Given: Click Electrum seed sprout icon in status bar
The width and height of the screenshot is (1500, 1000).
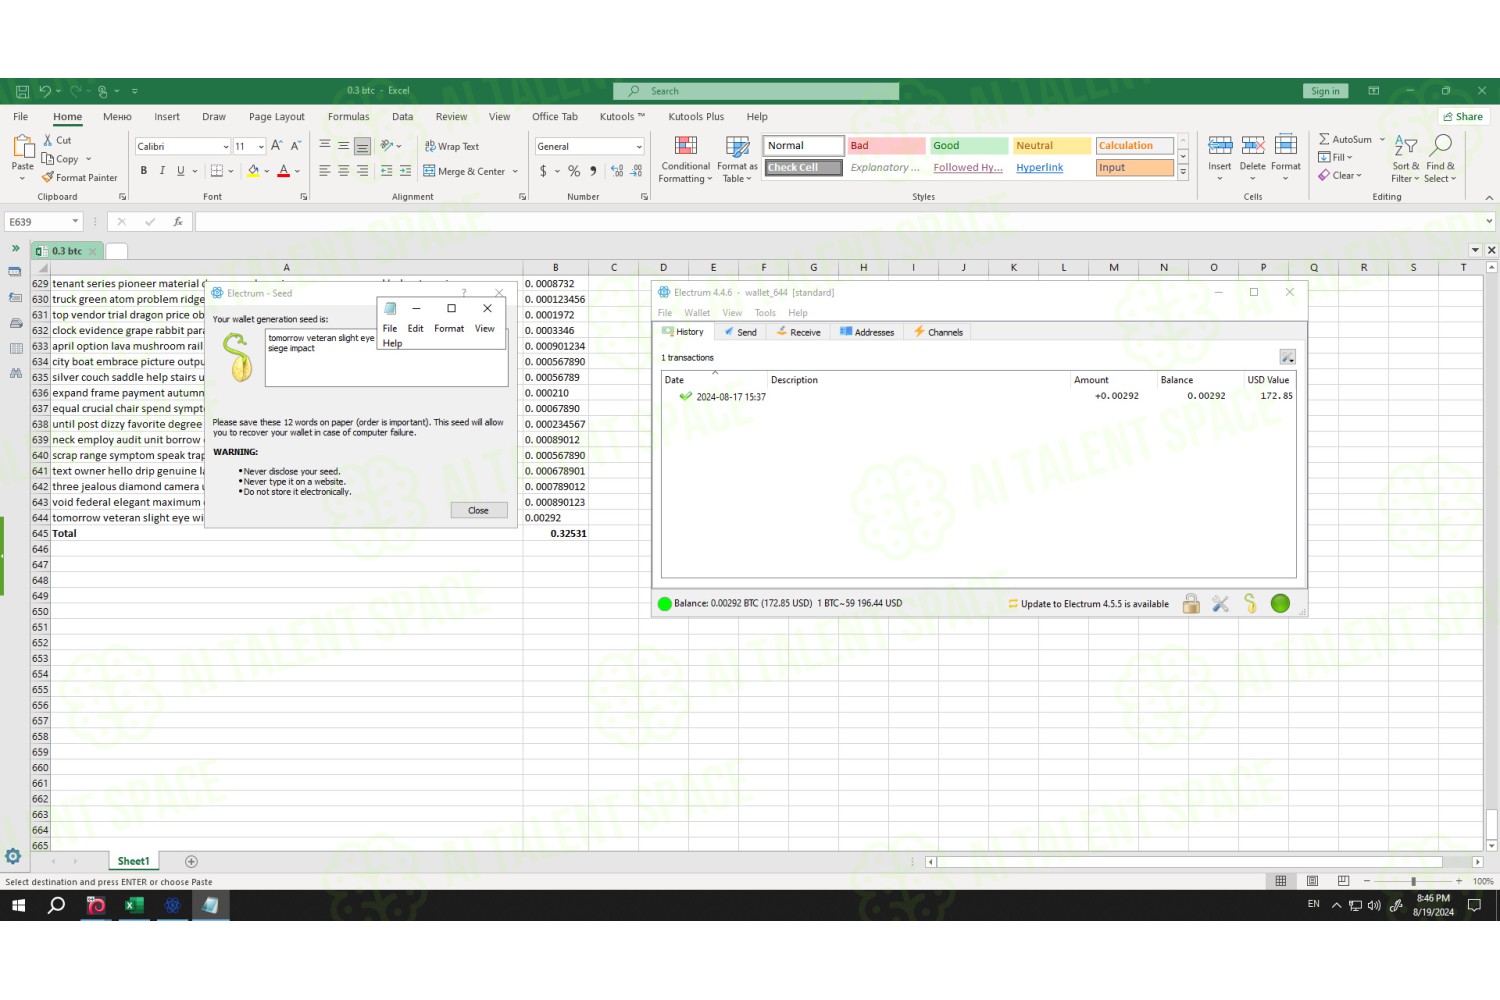Looking at the screenshot, I should click(1250, 603).
